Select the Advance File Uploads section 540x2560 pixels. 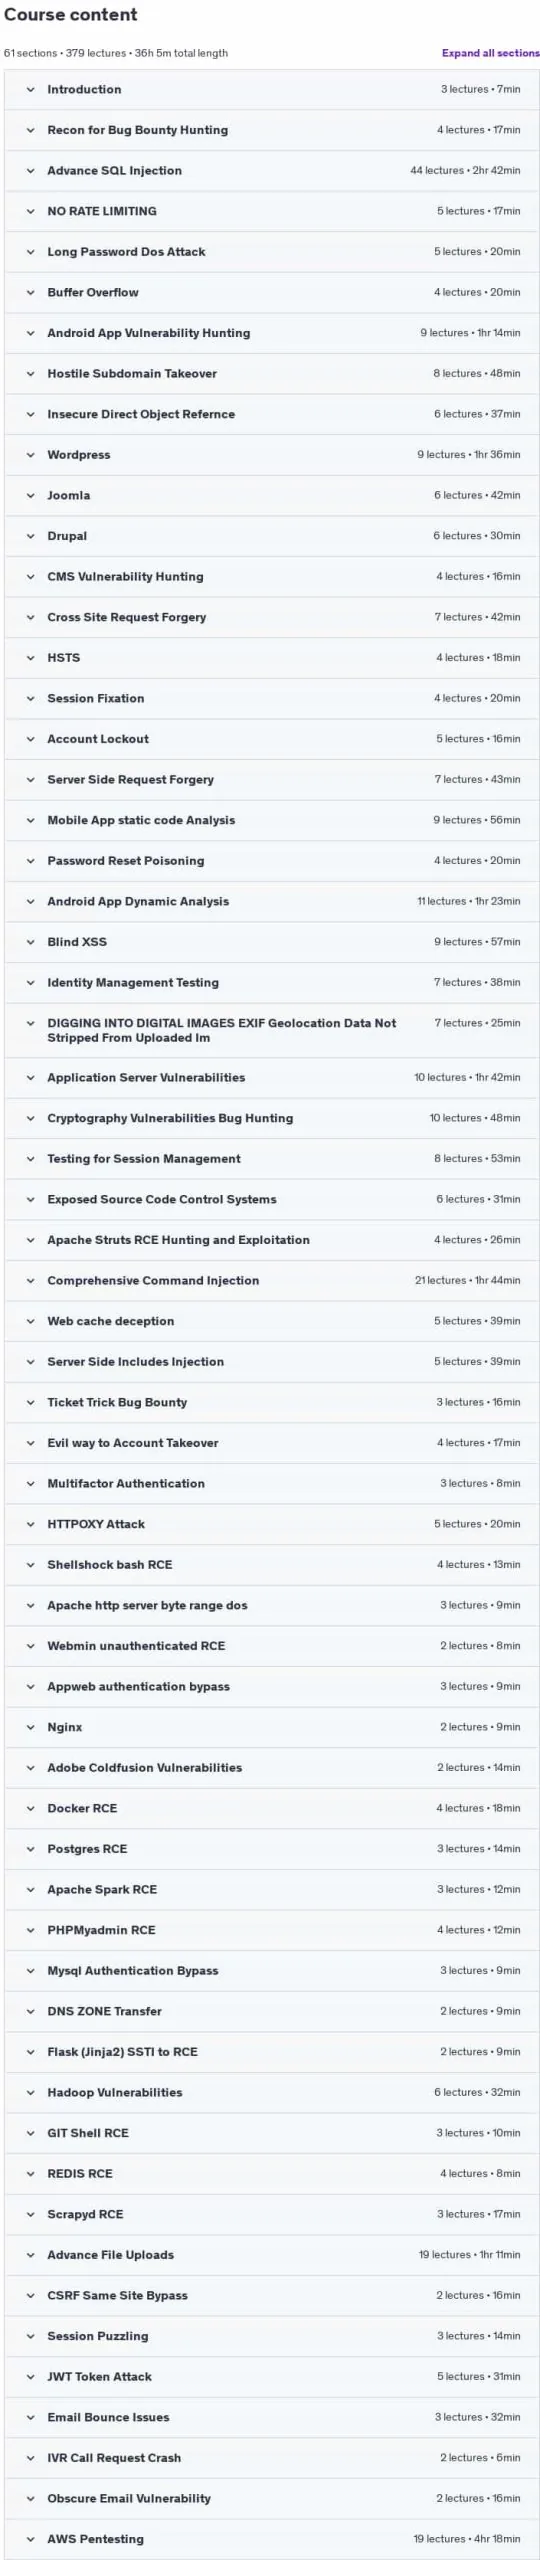point(271,2254)
